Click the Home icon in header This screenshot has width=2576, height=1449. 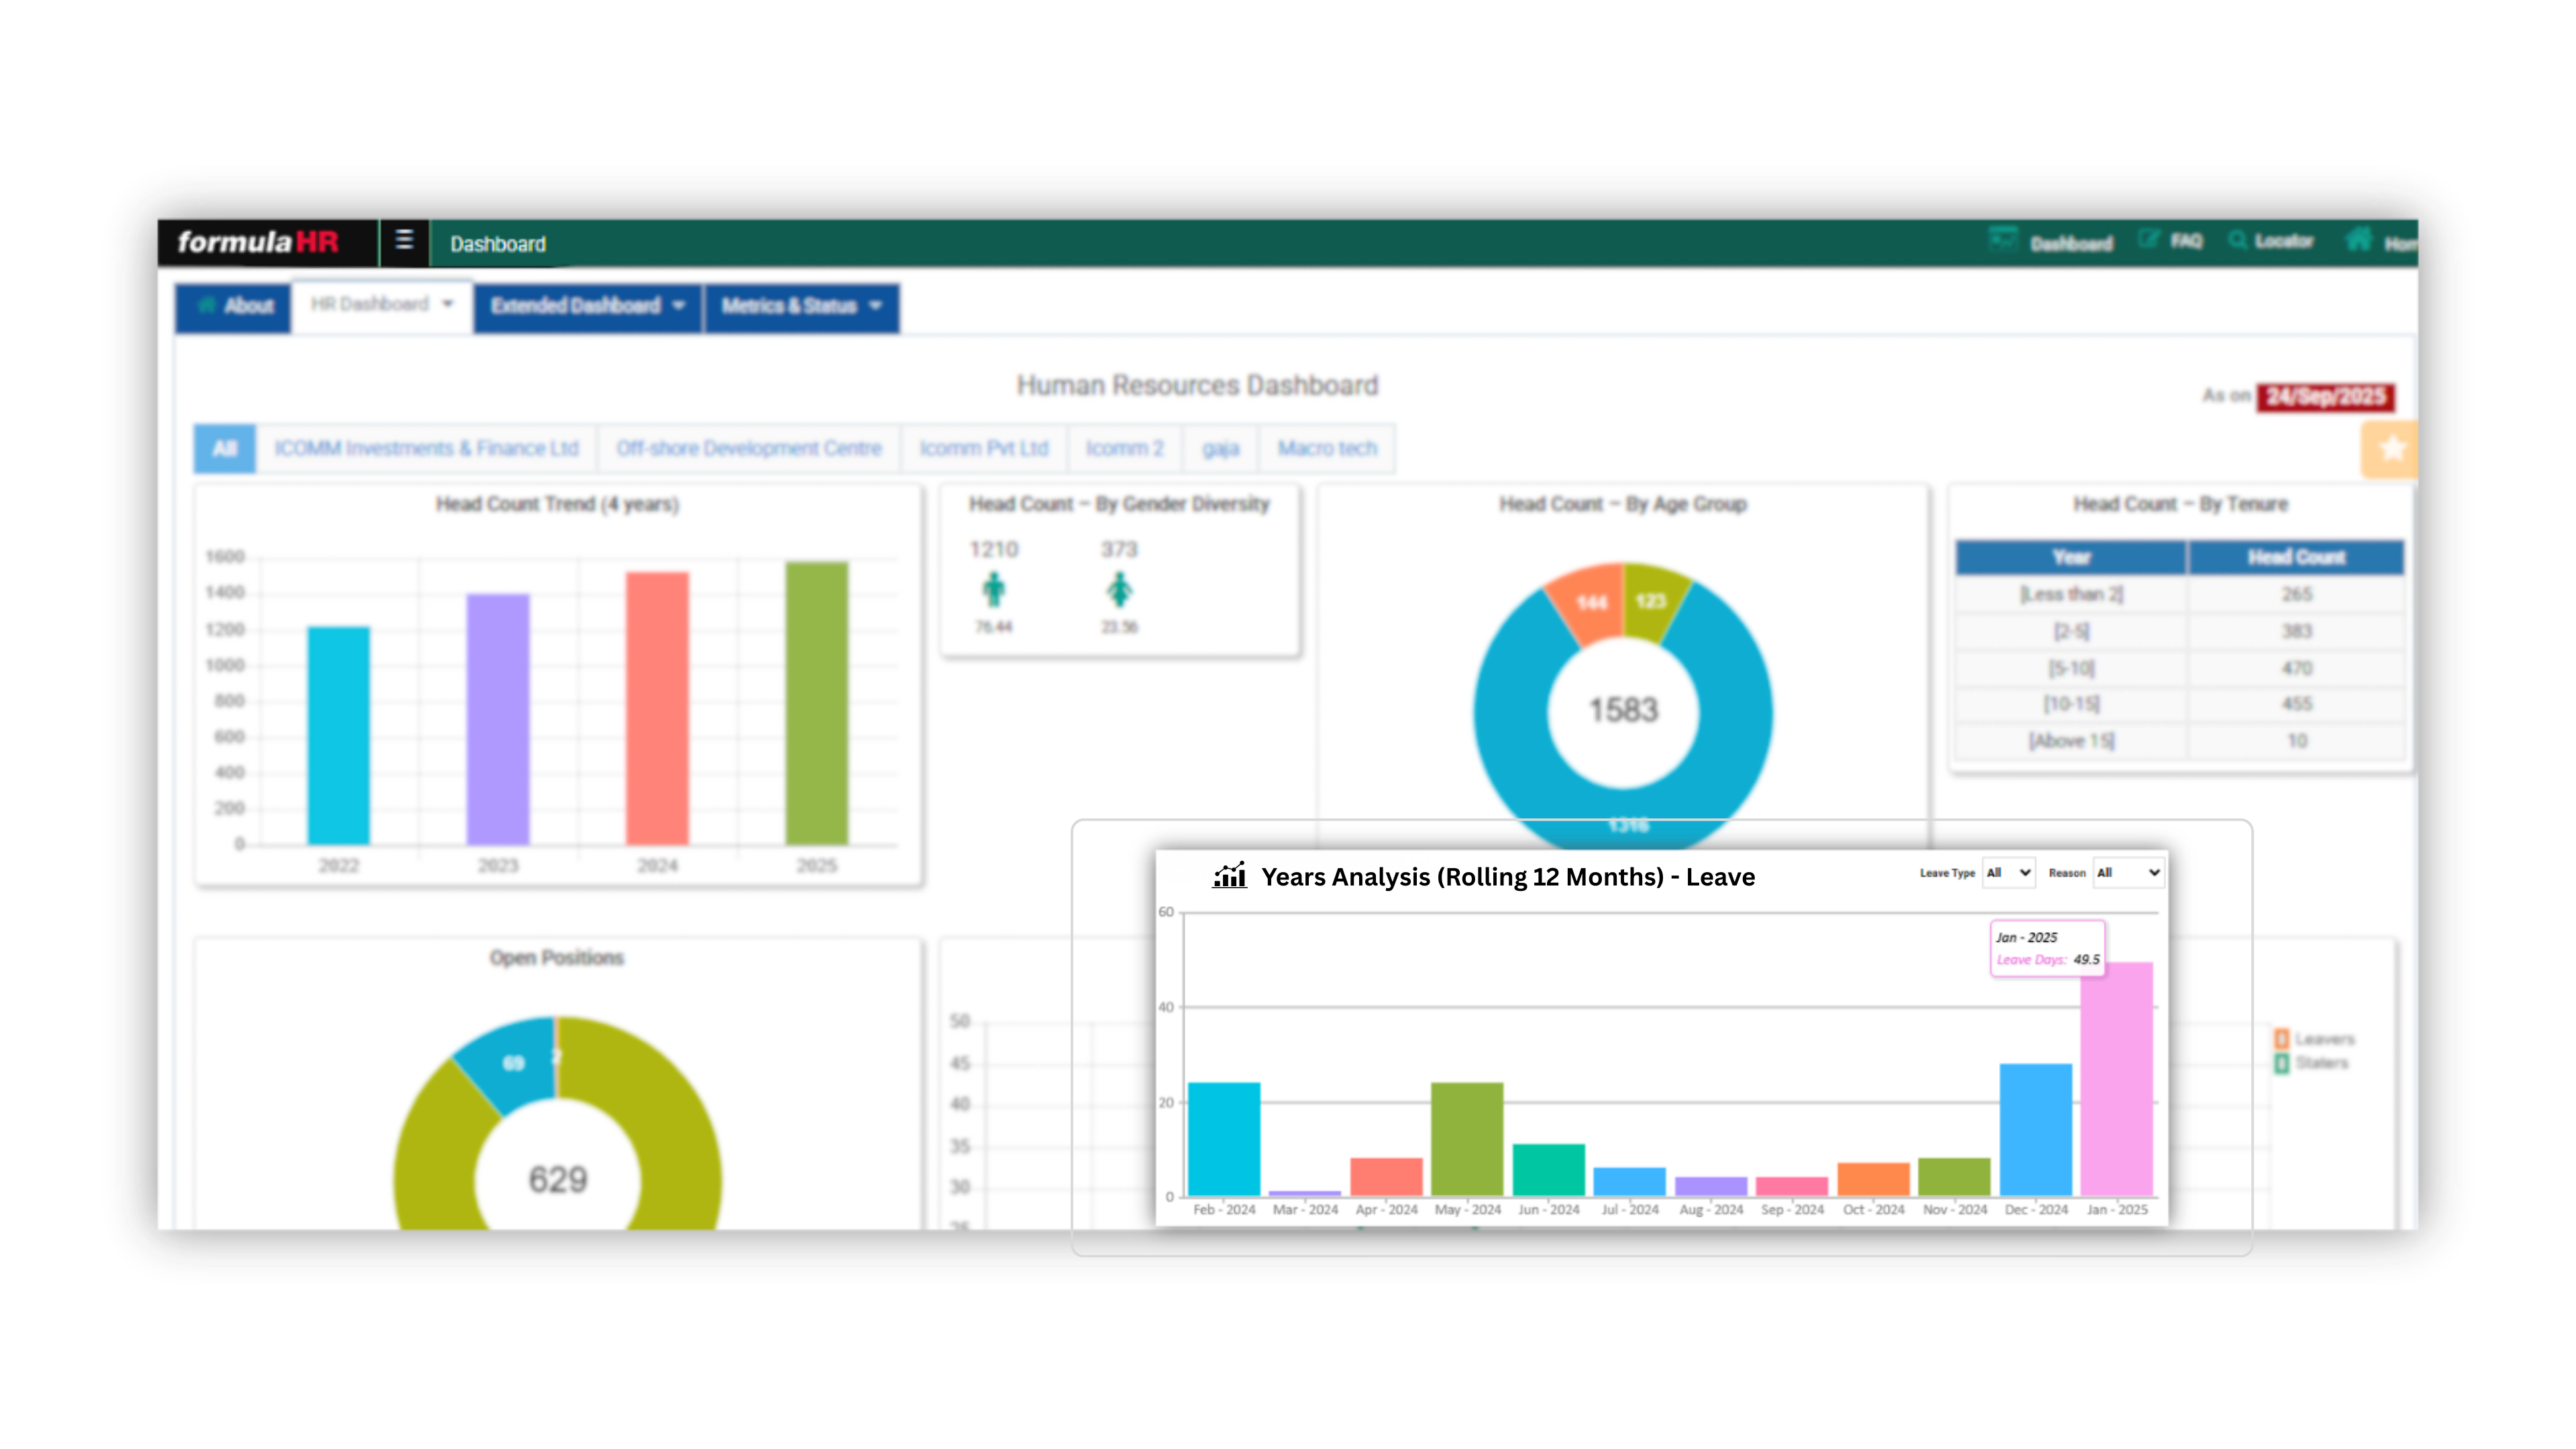[2358, 239]
